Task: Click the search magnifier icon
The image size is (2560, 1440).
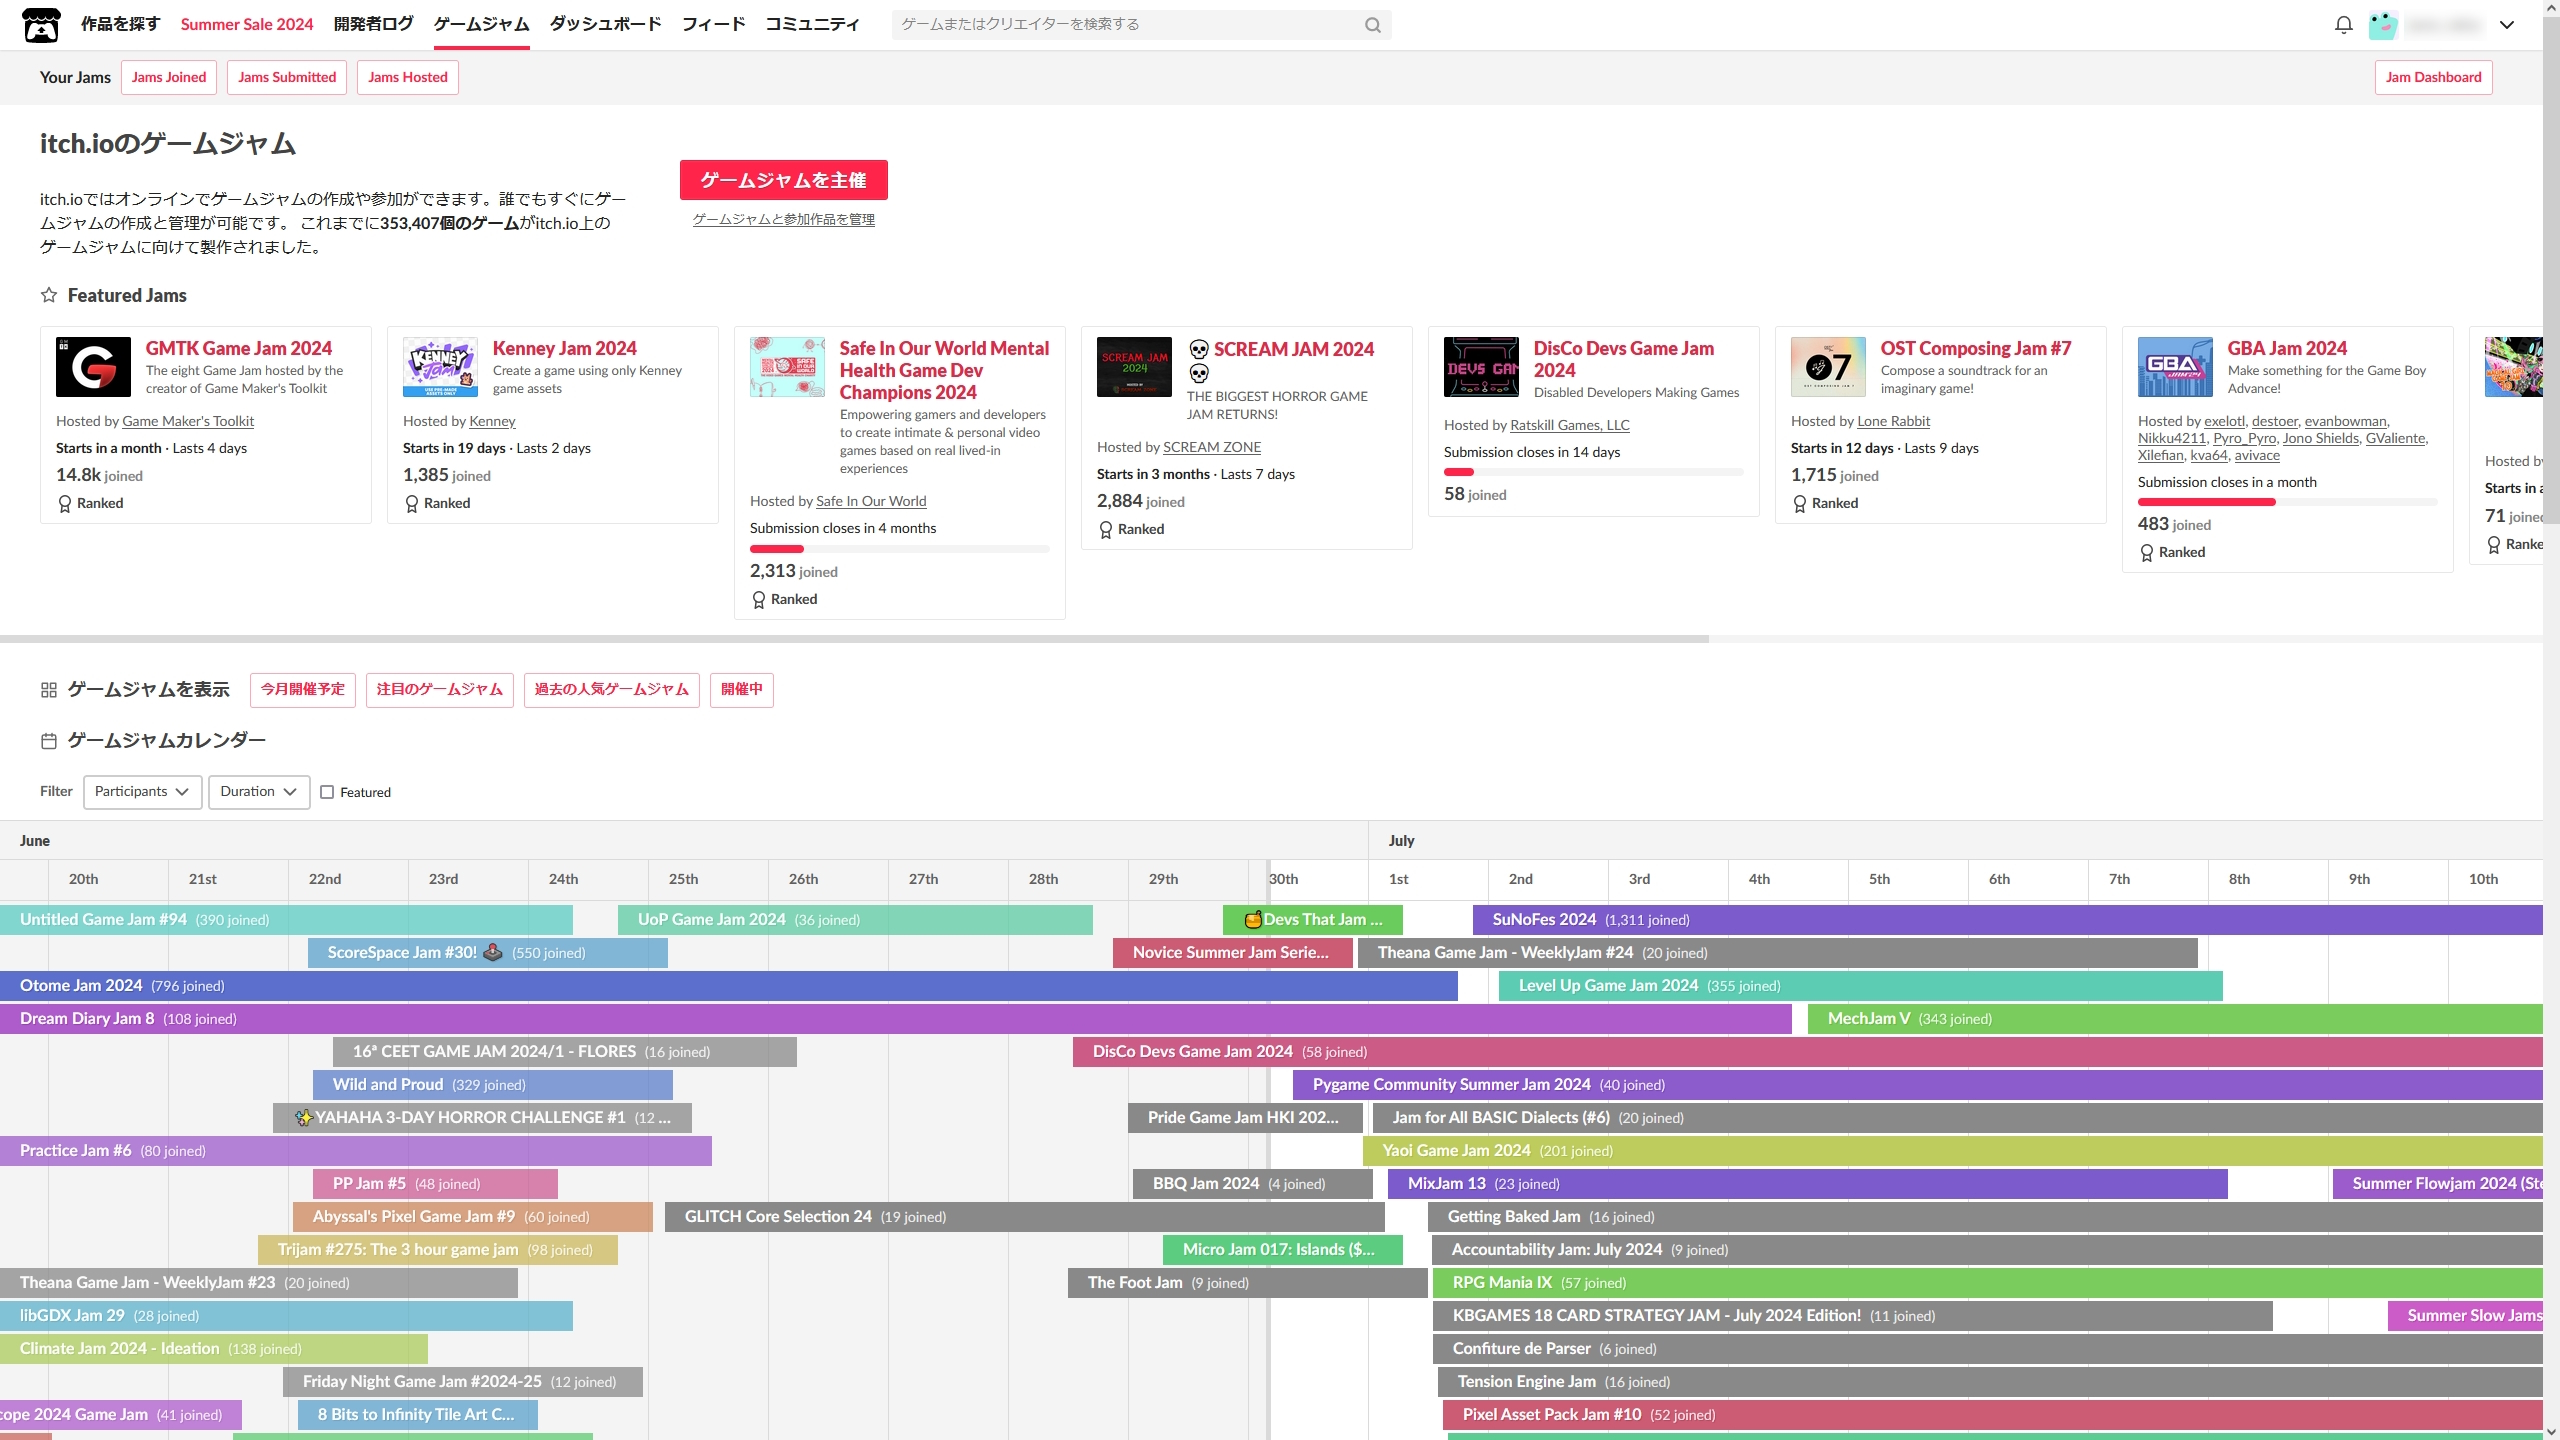Action: 1373,25
